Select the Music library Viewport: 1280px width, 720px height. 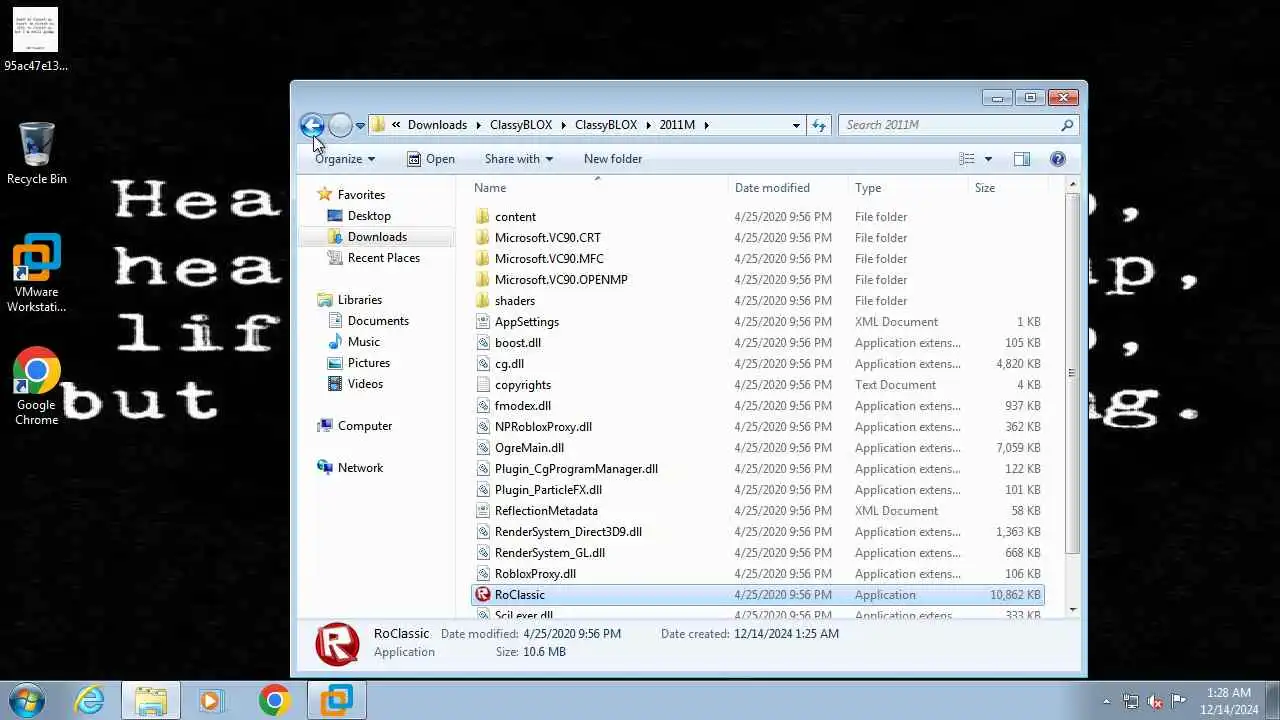pos(364,342)
